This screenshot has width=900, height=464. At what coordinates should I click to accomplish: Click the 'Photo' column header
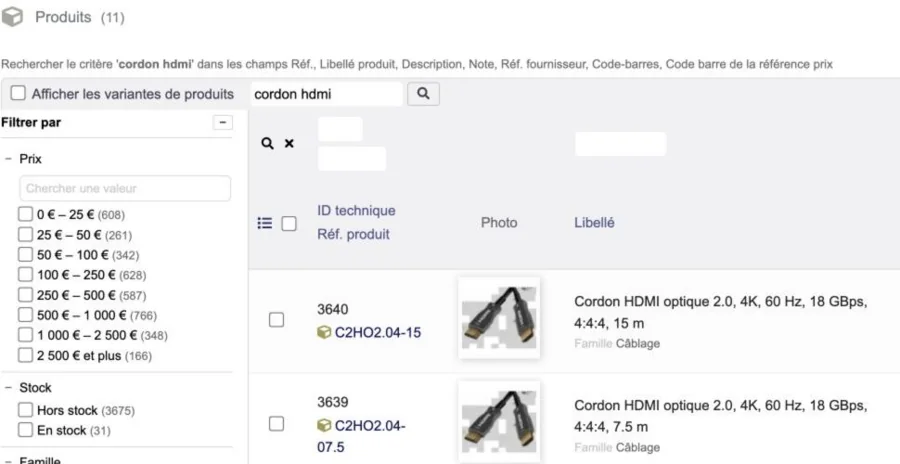499,223
